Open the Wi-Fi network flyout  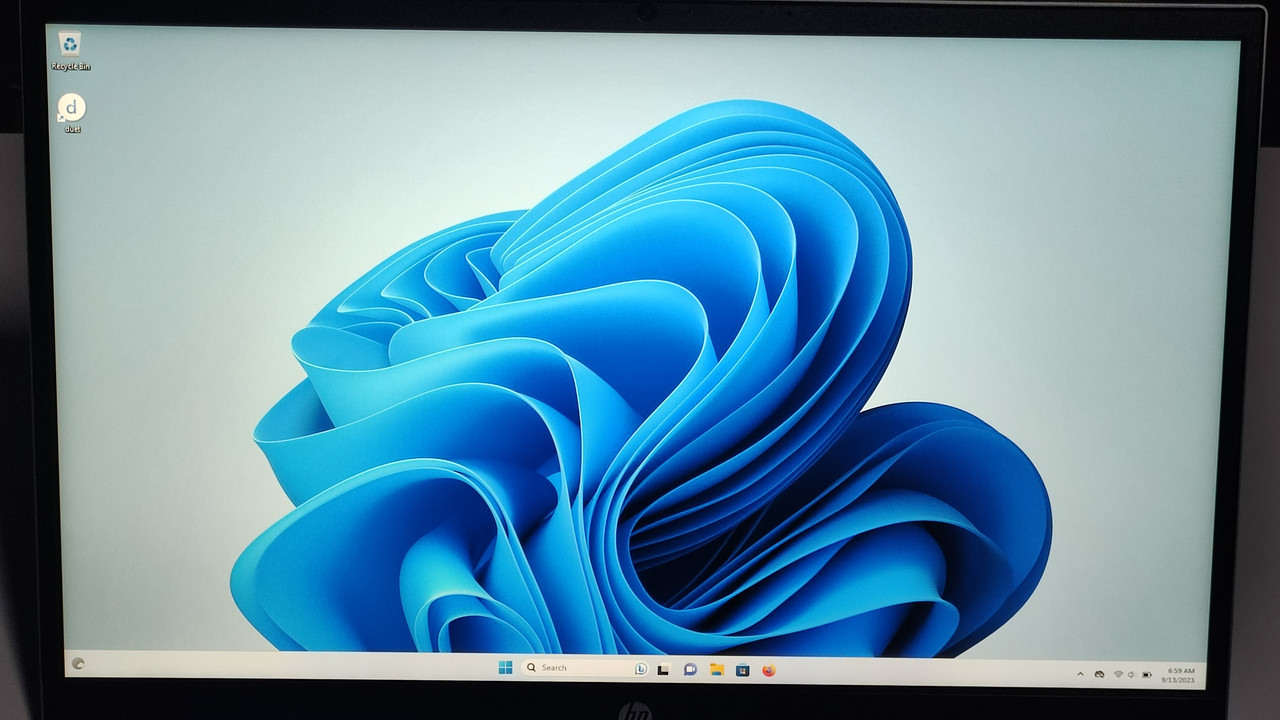click(1118, 674)
